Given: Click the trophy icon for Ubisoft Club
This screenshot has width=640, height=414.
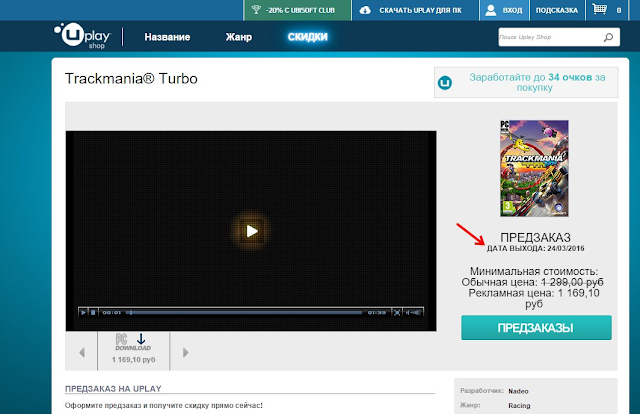Looking at the screenshot, I should (256, 10).
